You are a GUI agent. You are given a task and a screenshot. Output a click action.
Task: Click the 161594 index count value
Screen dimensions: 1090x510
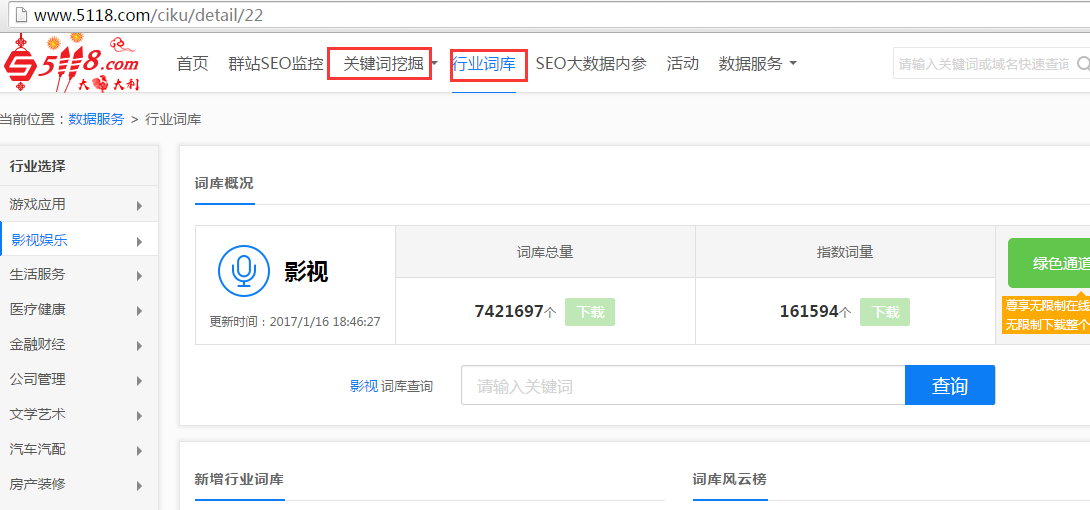[x=808, y=312]
